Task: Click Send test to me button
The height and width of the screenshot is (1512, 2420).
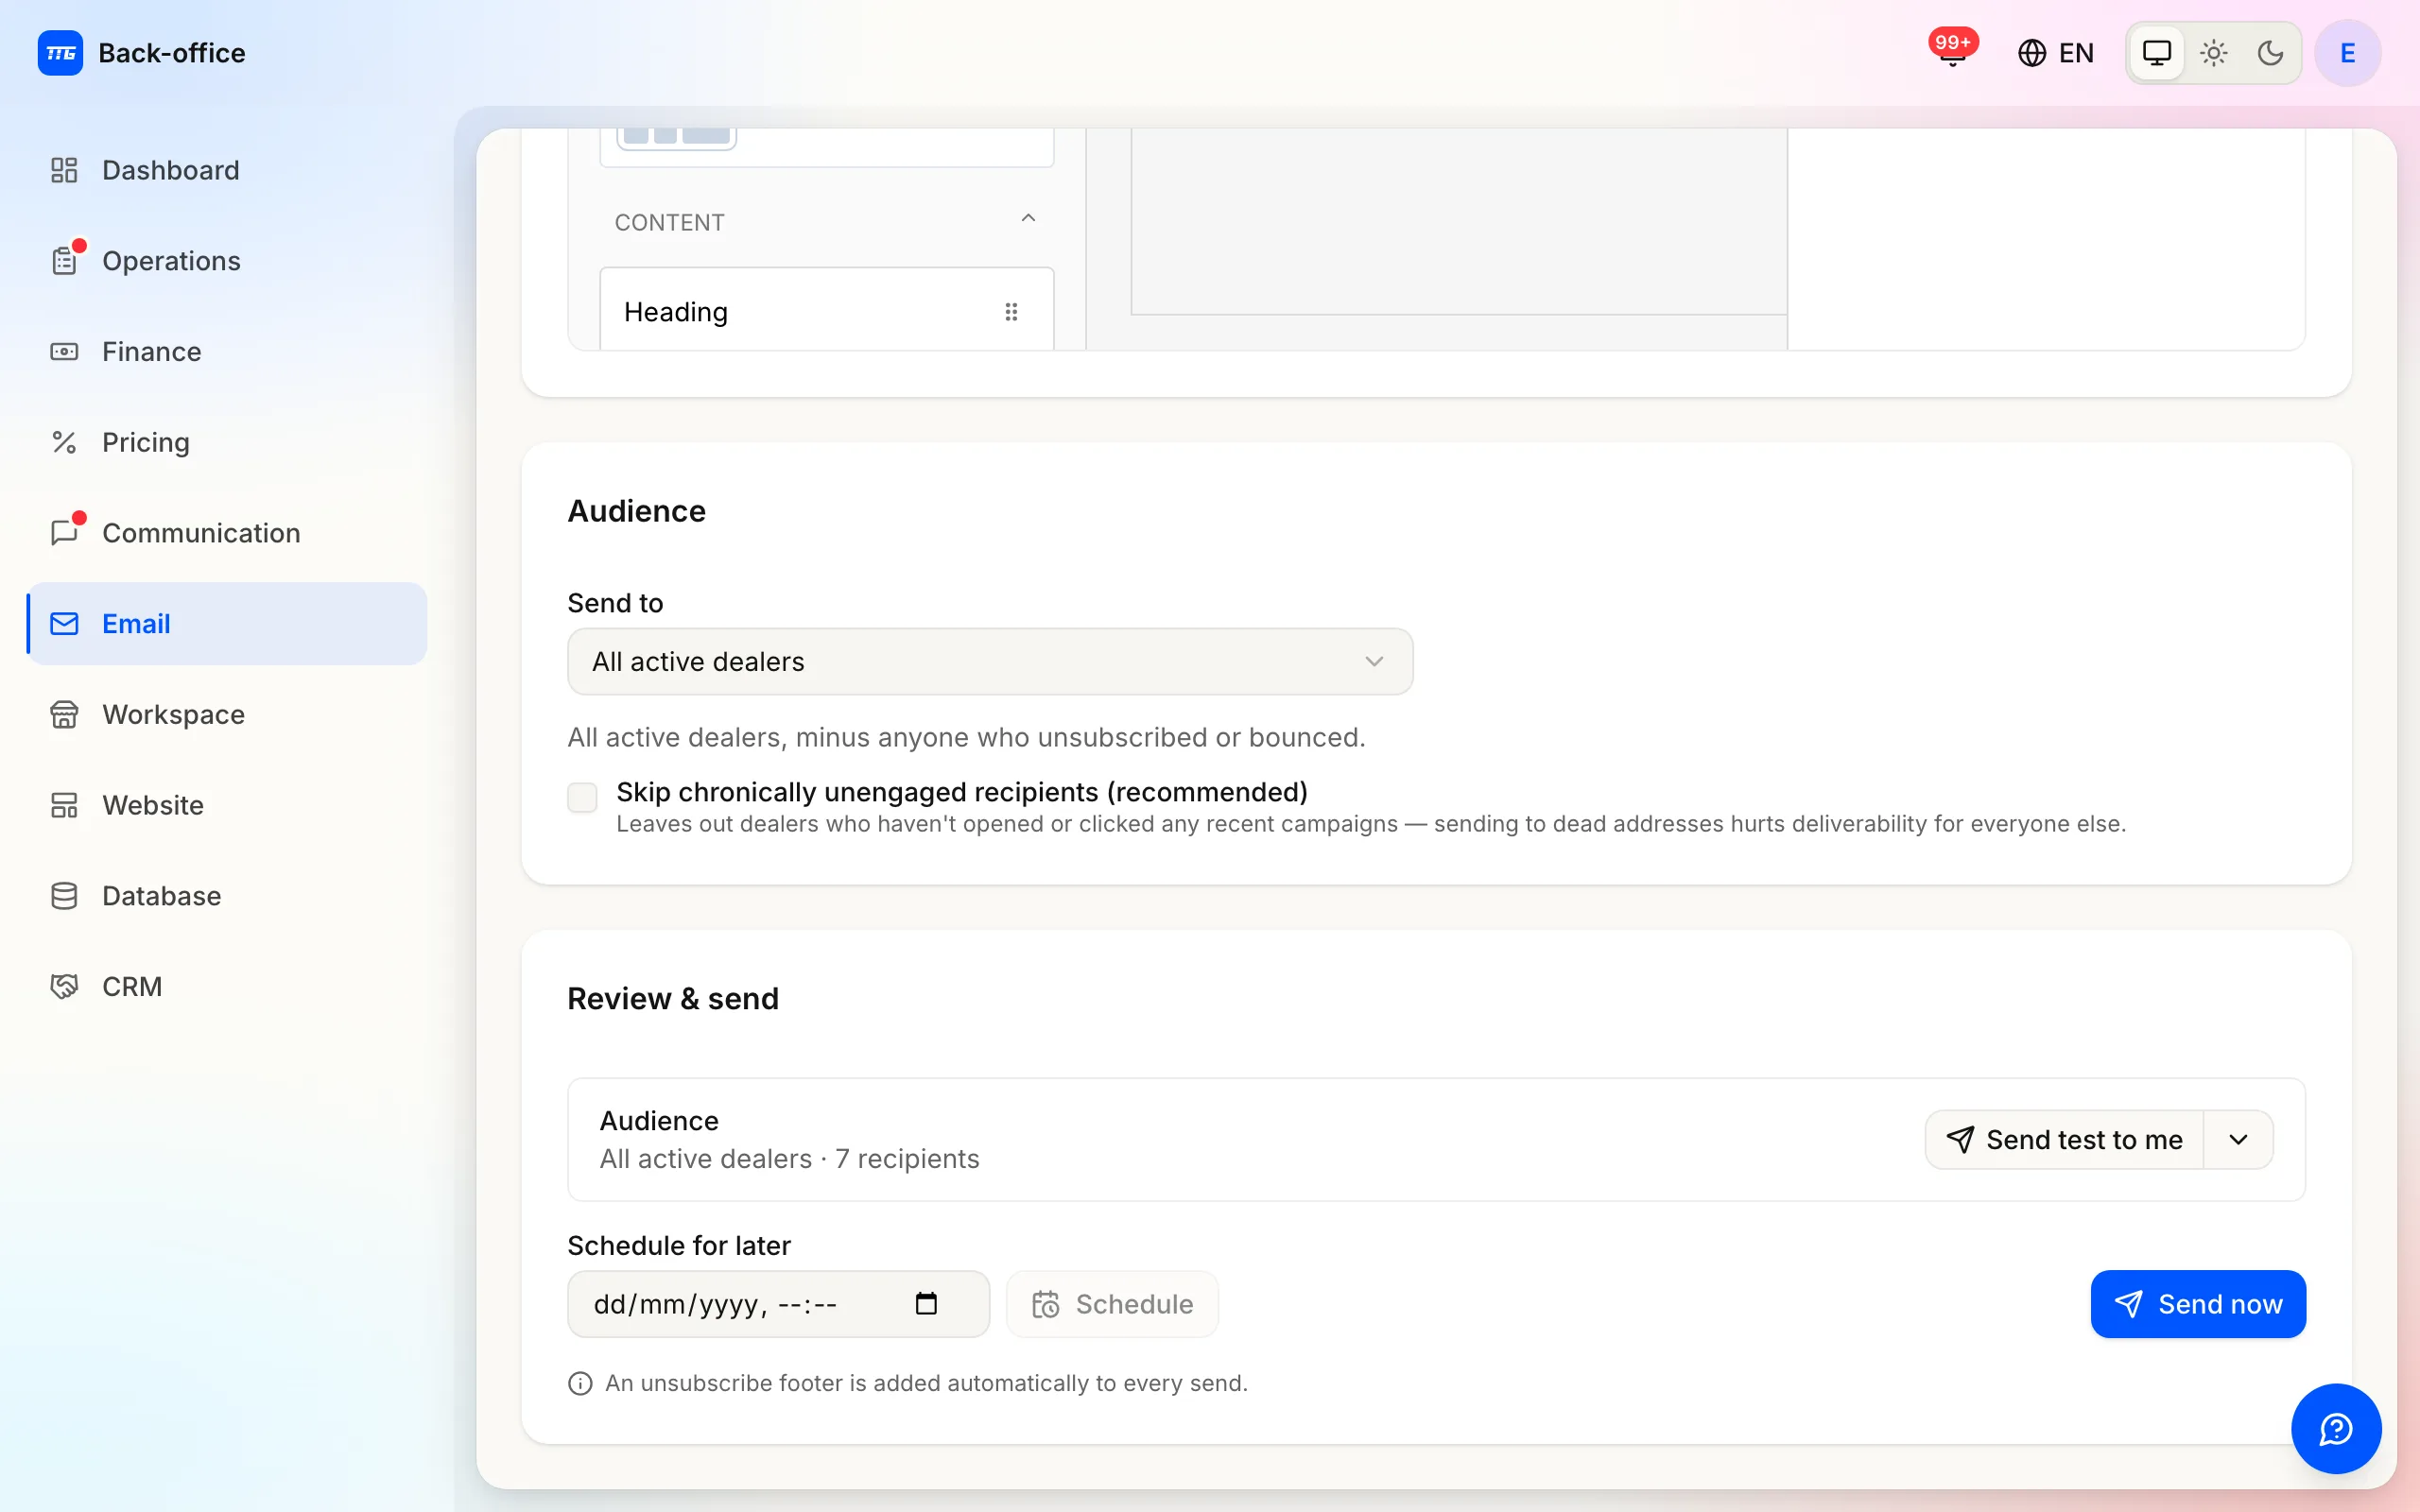Action: [x=2064, y=1140]
